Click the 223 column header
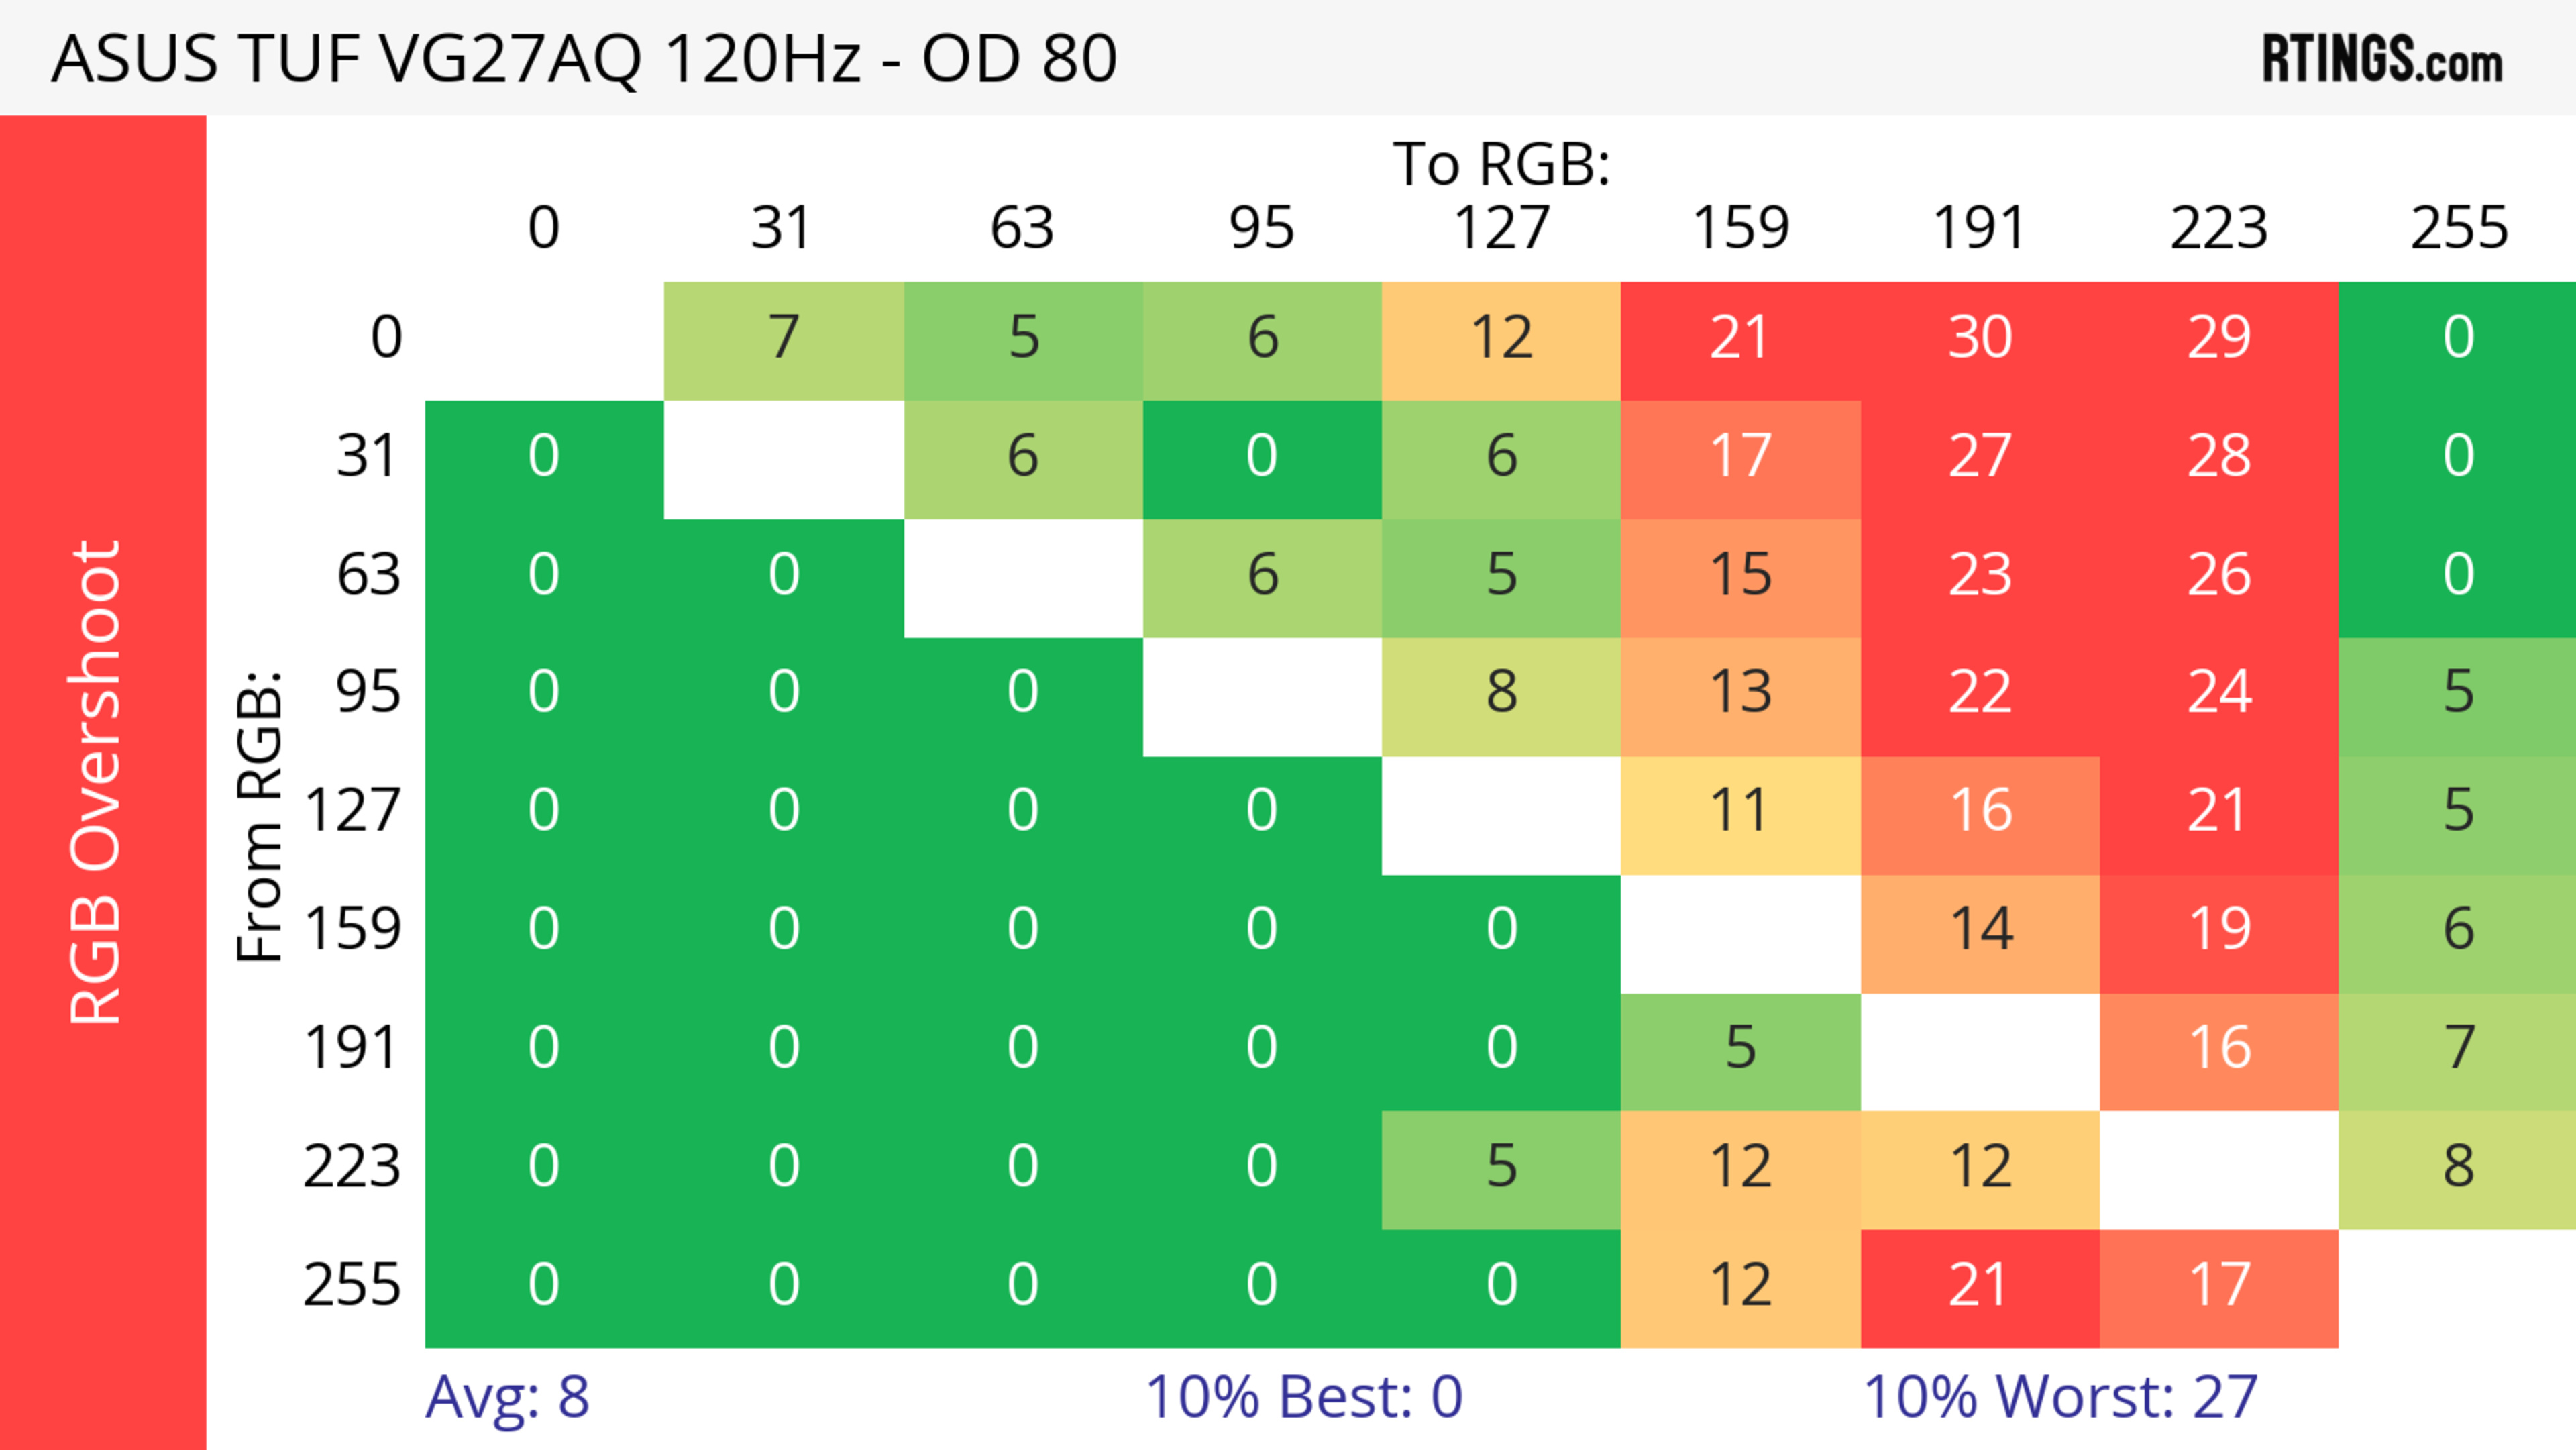 pyautogui.click(x=2218, y=229)
